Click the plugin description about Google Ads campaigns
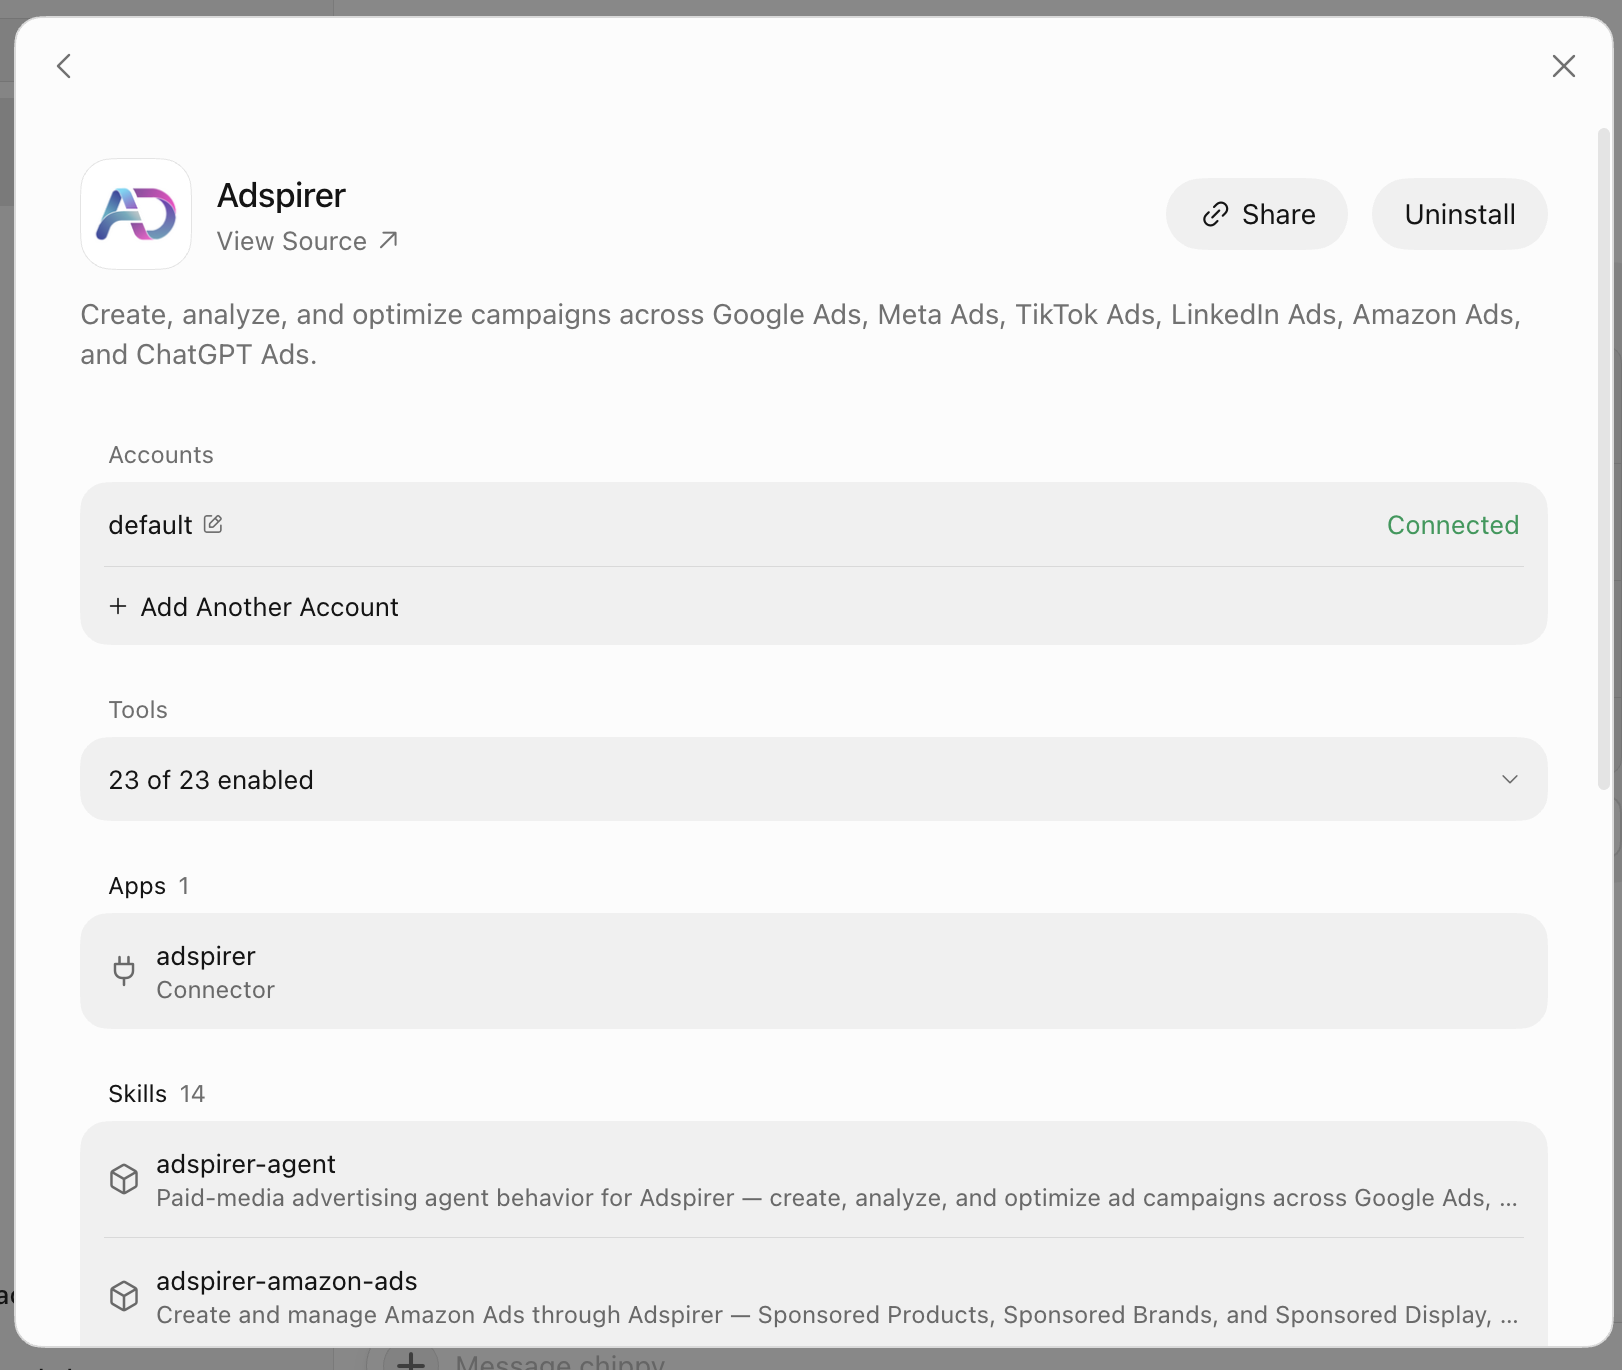Viewport: 1622px width, 1370px height. tap(800, 334)
